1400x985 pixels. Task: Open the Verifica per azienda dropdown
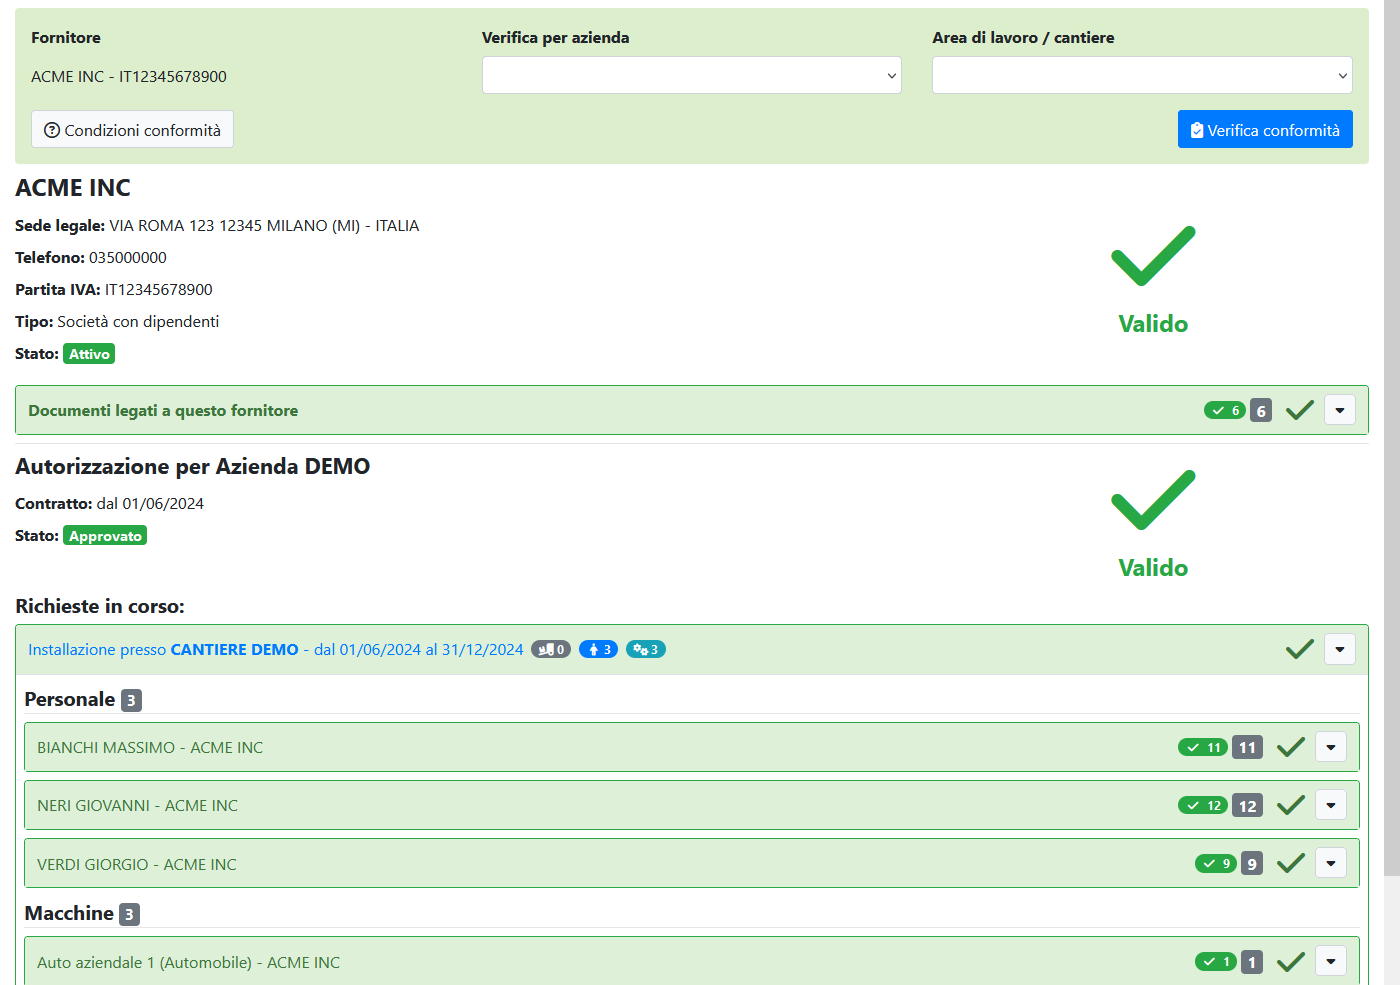[691, 76]
